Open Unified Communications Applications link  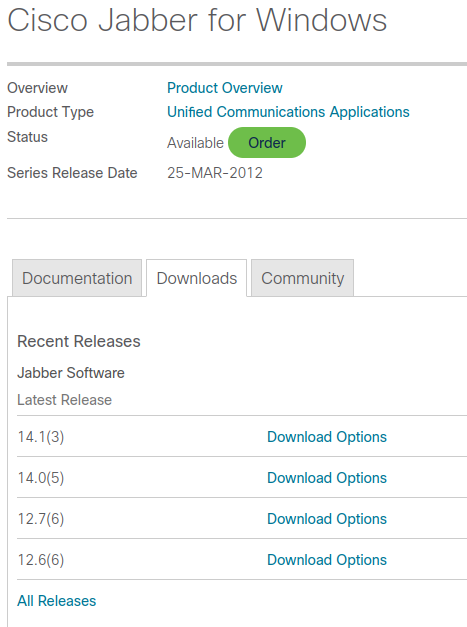[288, 112]
